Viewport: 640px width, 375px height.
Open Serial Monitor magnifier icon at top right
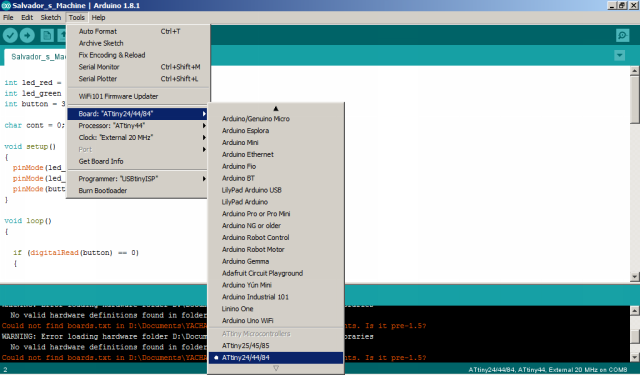[622, 36]
